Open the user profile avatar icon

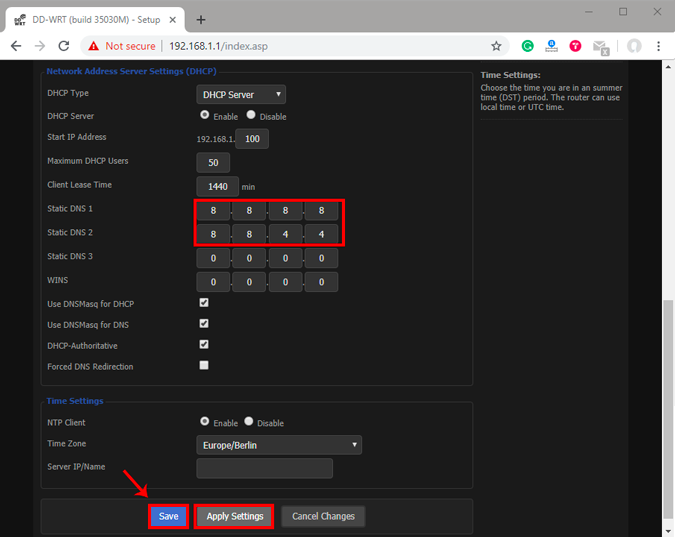tap(633, 46)
